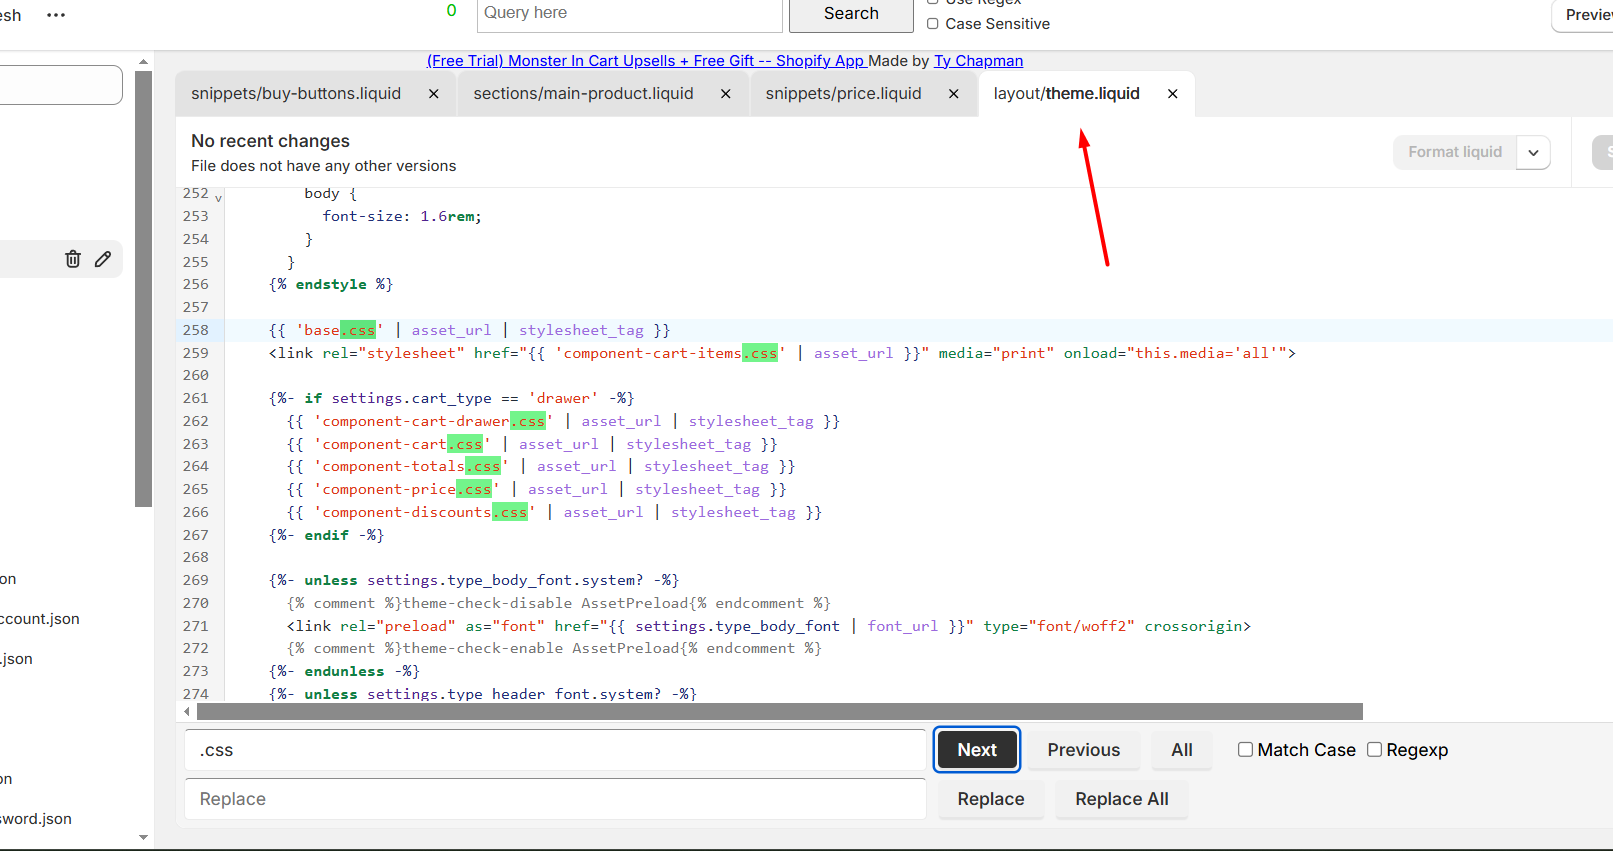This screenshot has width=1613, height=851.
Task: Switch to snippets/price.liquid tab
Action: [843, 93]
